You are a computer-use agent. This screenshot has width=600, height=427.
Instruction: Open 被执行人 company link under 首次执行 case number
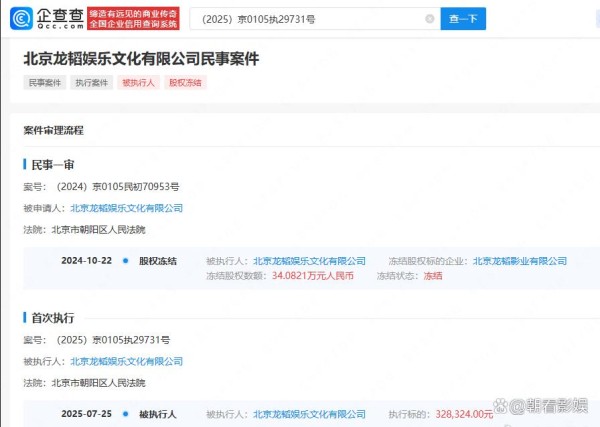[x=127, y=361]
